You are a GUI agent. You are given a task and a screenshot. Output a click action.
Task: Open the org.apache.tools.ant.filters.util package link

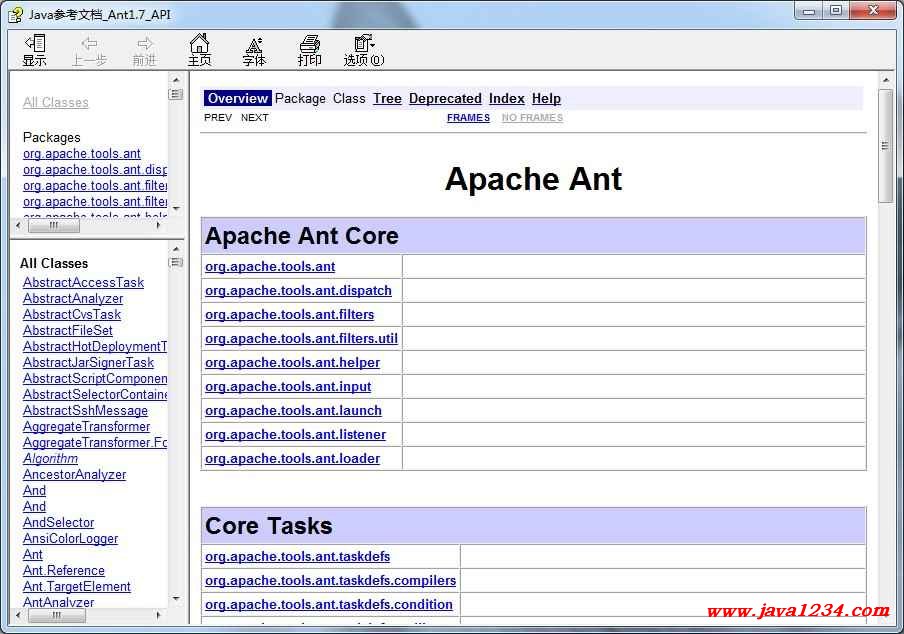[302, 338]
